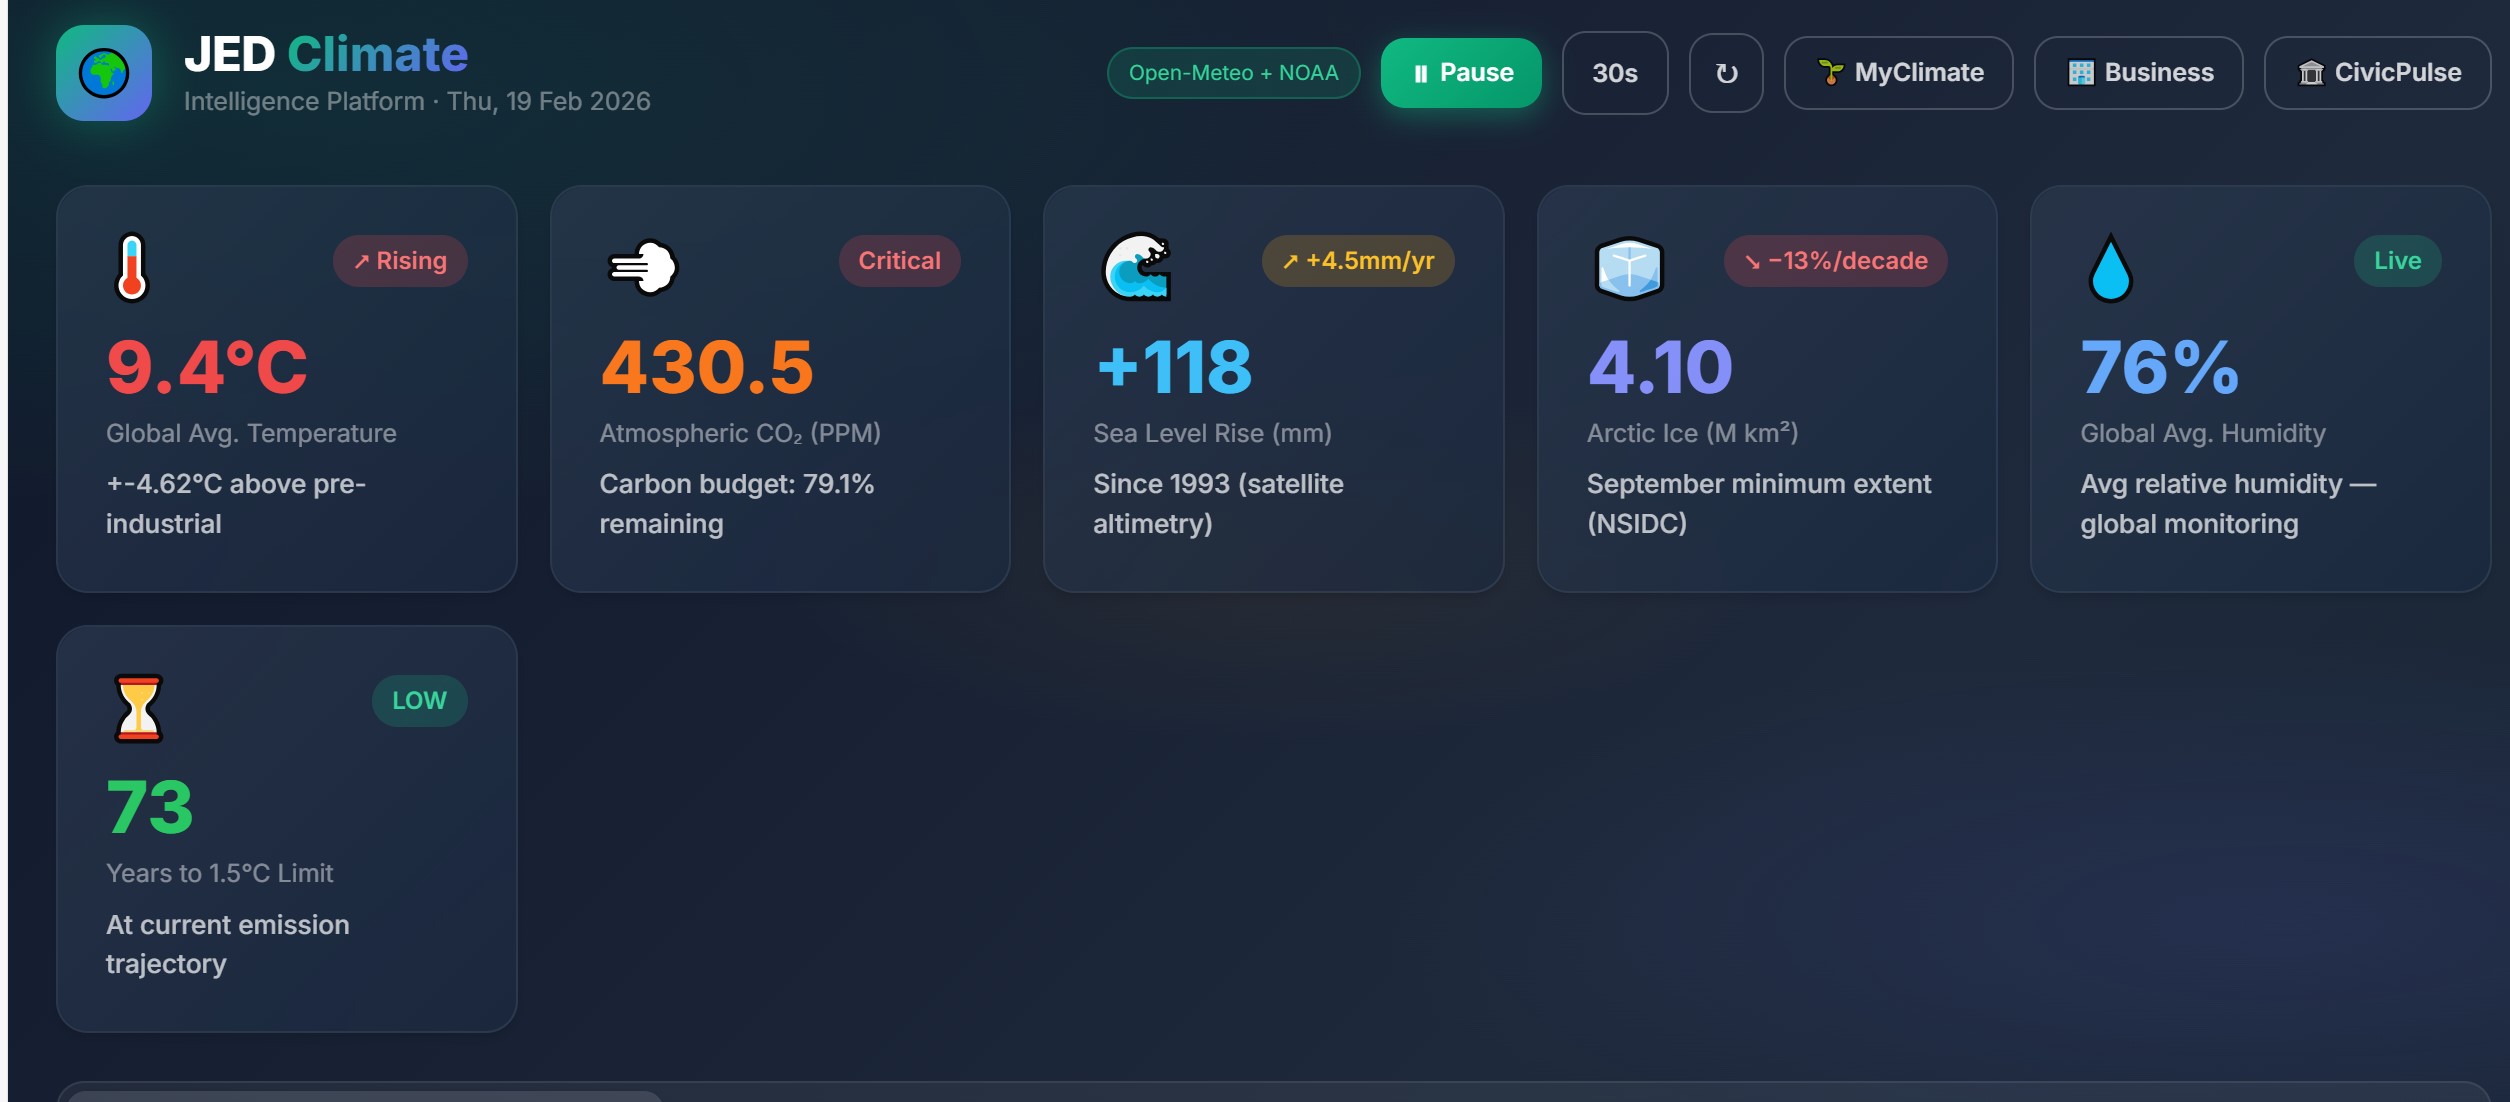Switch to the Business view
Screen dimensions: 2510x1102
click(2138, 73)
